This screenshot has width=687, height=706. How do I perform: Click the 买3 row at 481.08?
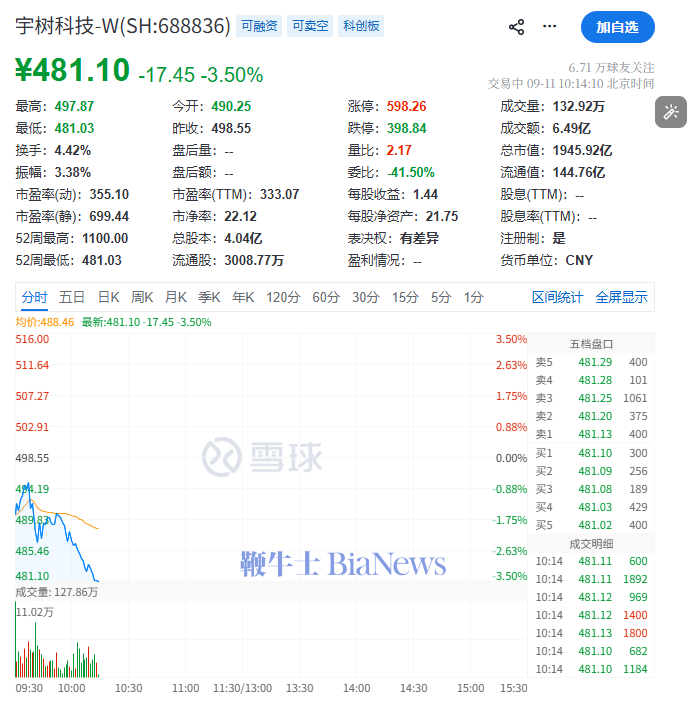[591, 489]
